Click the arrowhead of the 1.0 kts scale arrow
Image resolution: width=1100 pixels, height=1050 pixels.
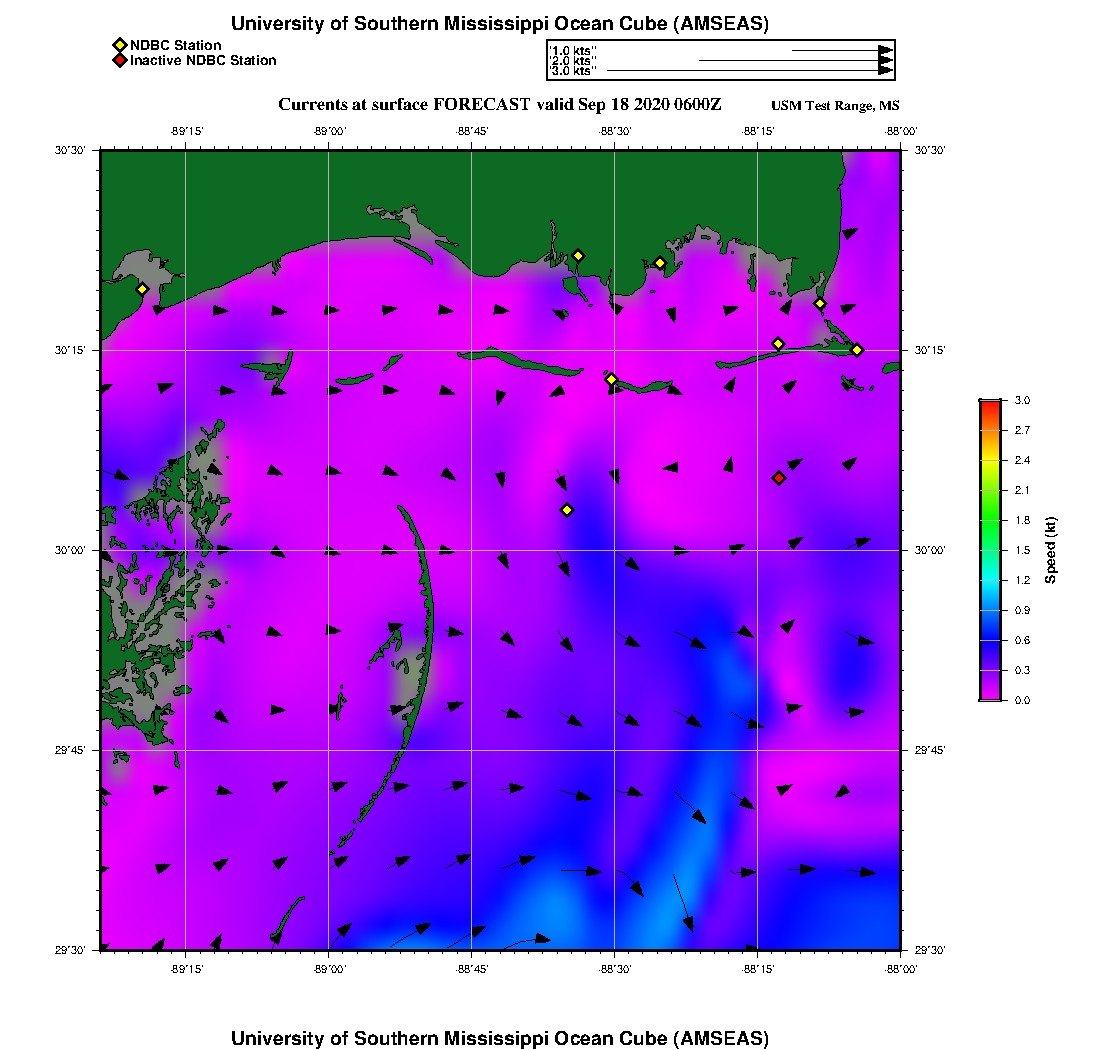point(885,50)
